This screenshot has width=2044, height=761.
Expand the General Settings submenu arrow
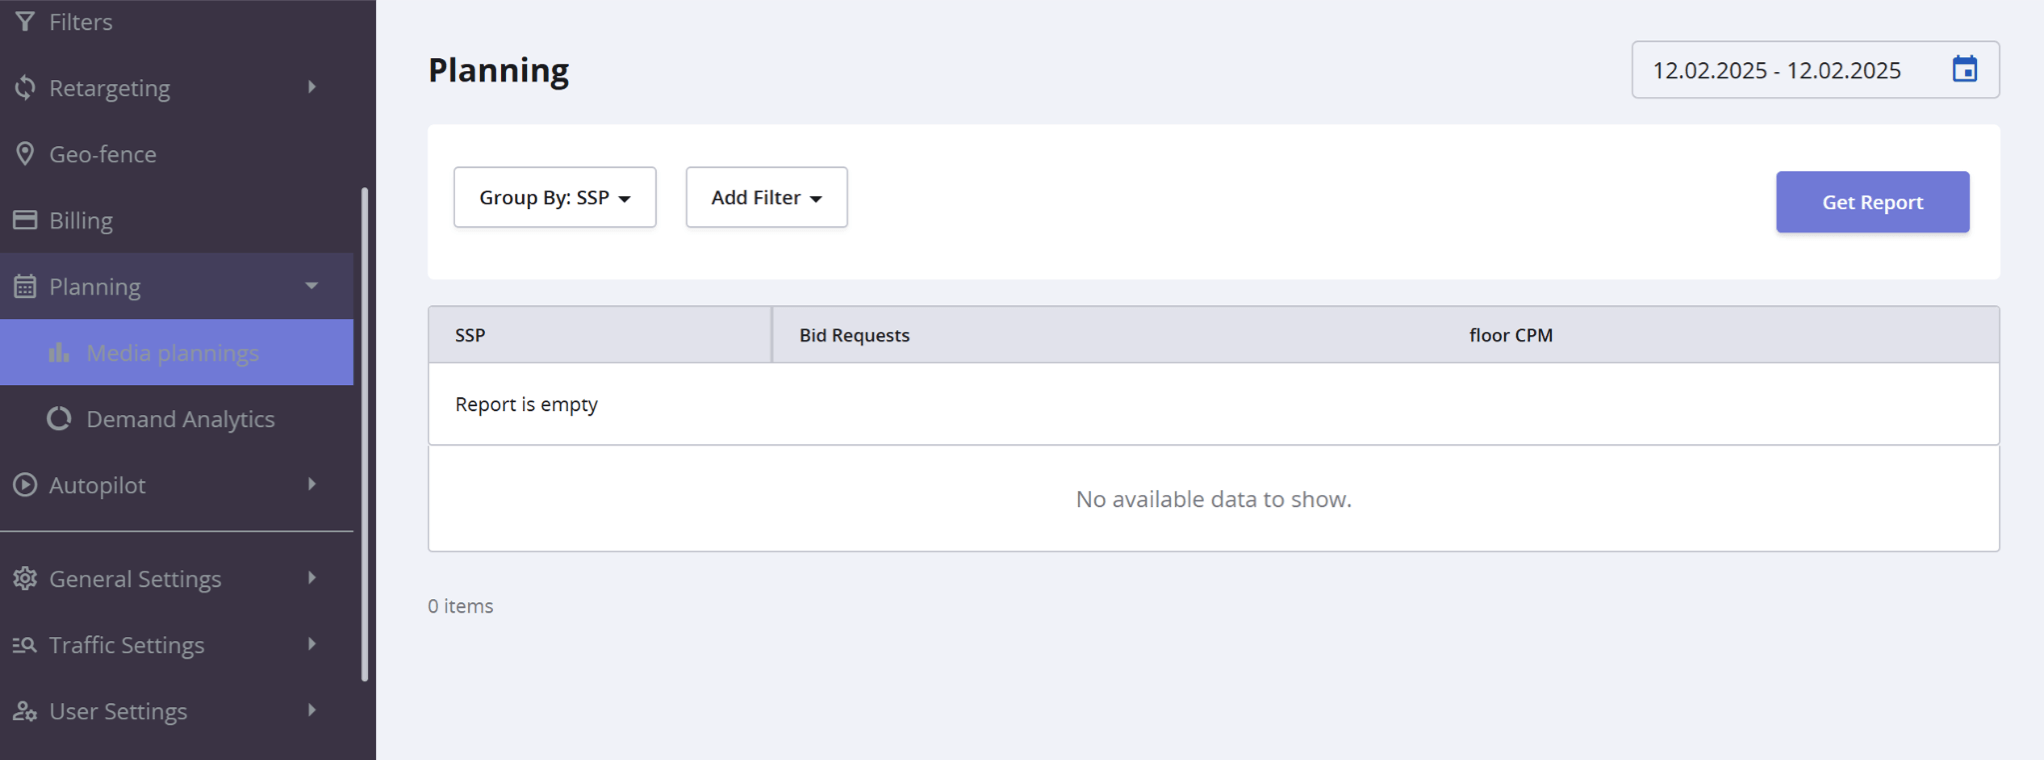click(312, 578)
